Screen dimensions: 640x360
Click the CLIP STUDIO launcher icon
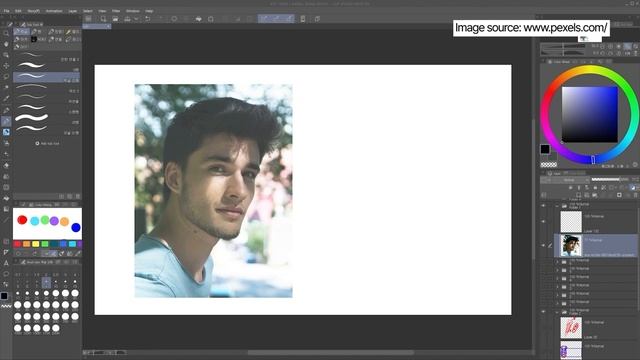pyautogui.click(x=88, y=19)
